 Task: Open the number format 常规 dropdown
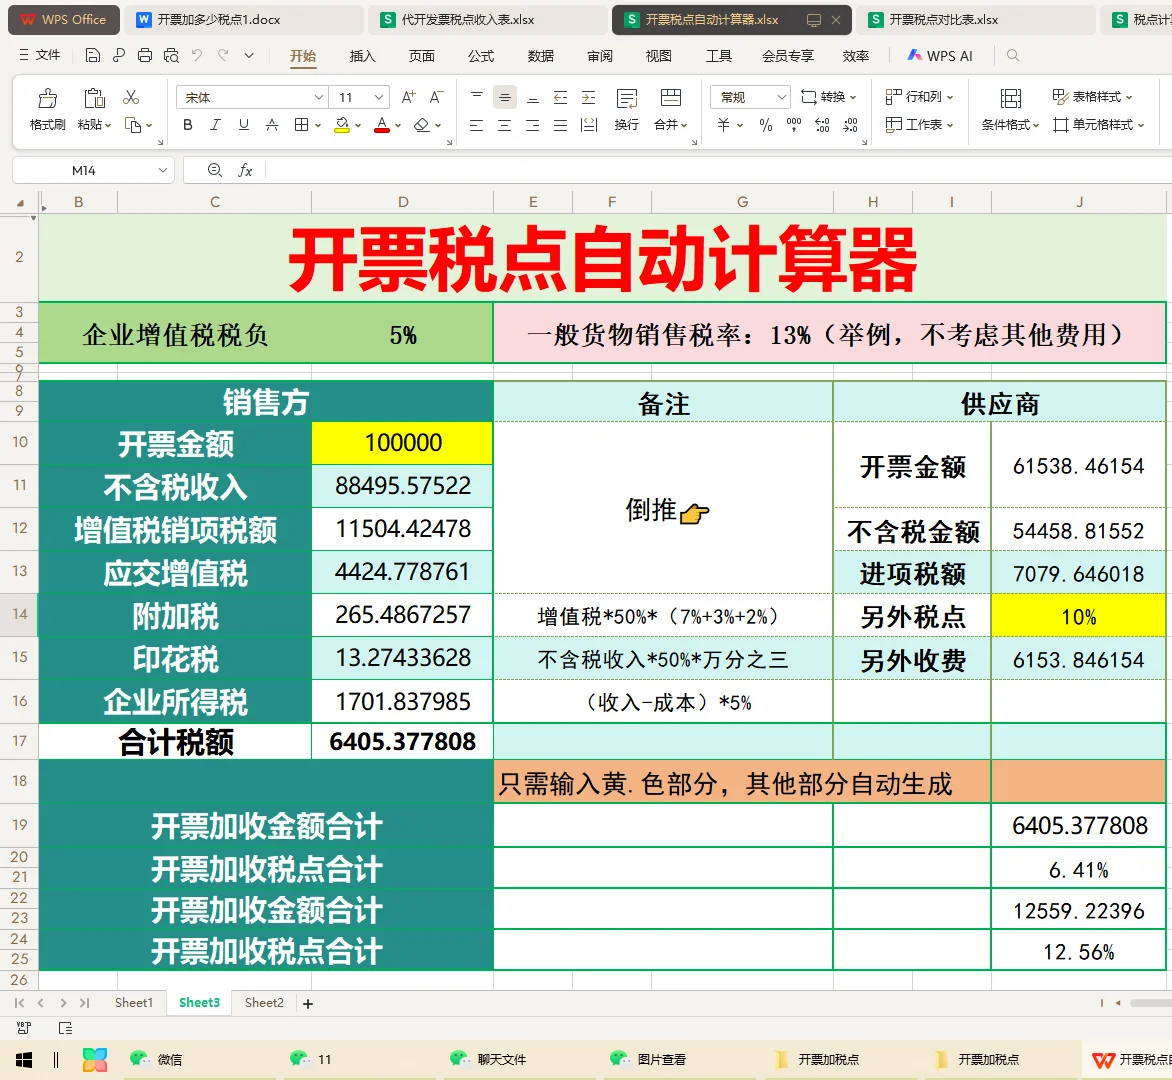pyautogui.click(x=781, y=97)
